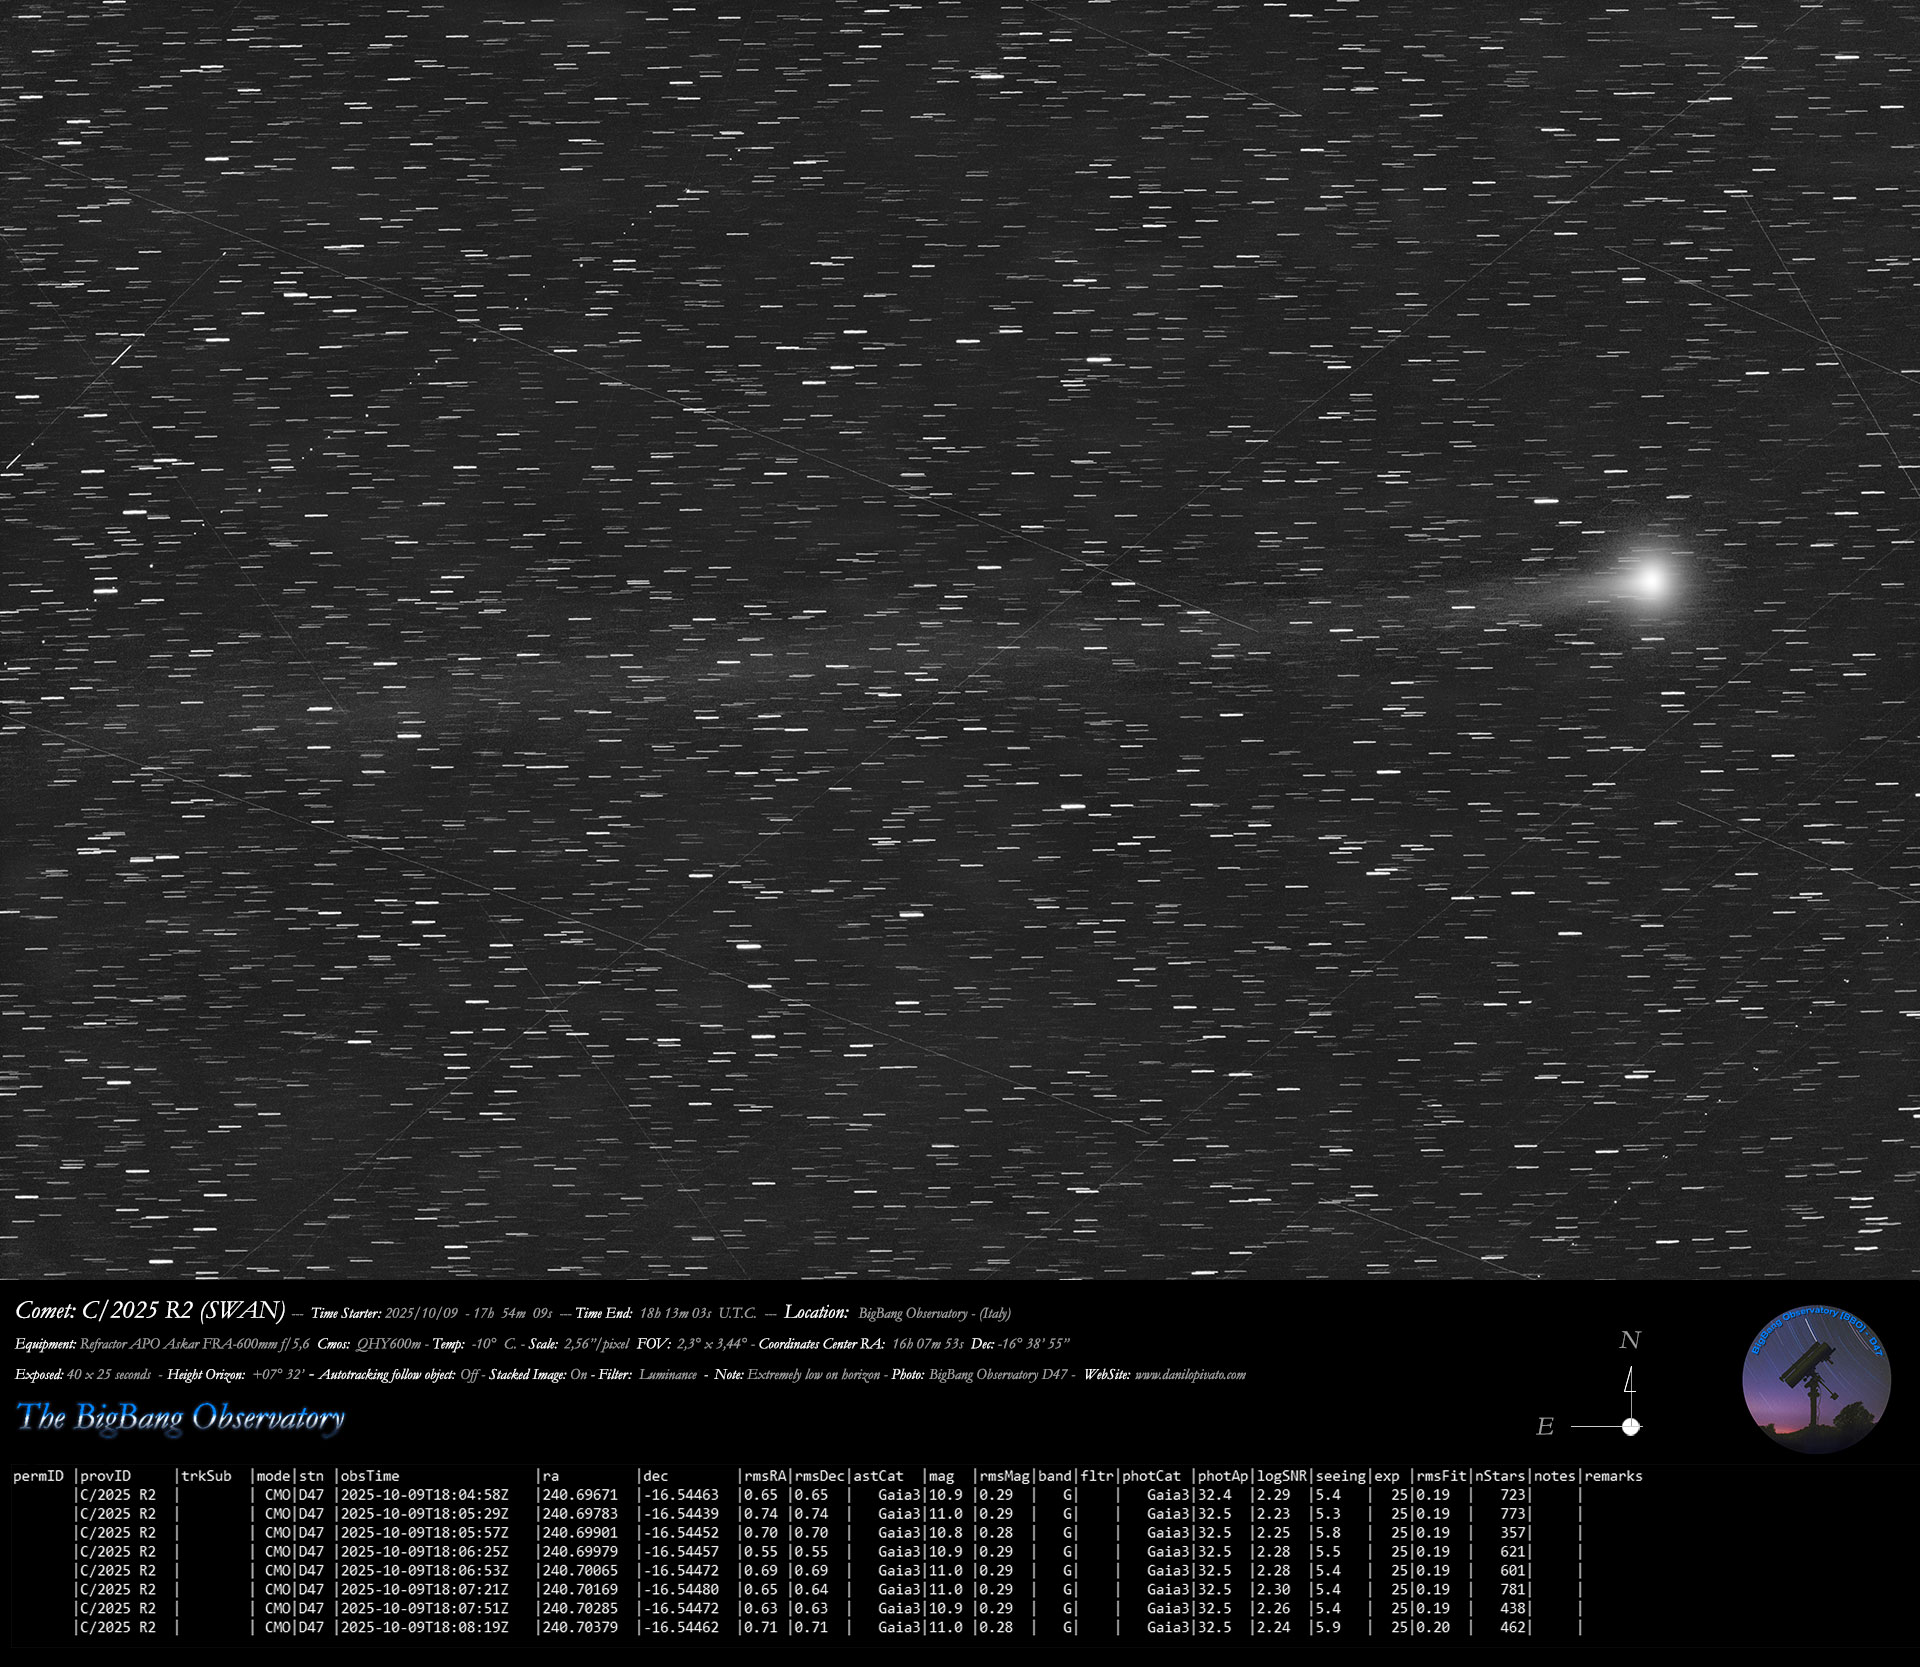1920x1667 pixels.
Task: Select the 'permID' column header
Action: (38, 1476)
